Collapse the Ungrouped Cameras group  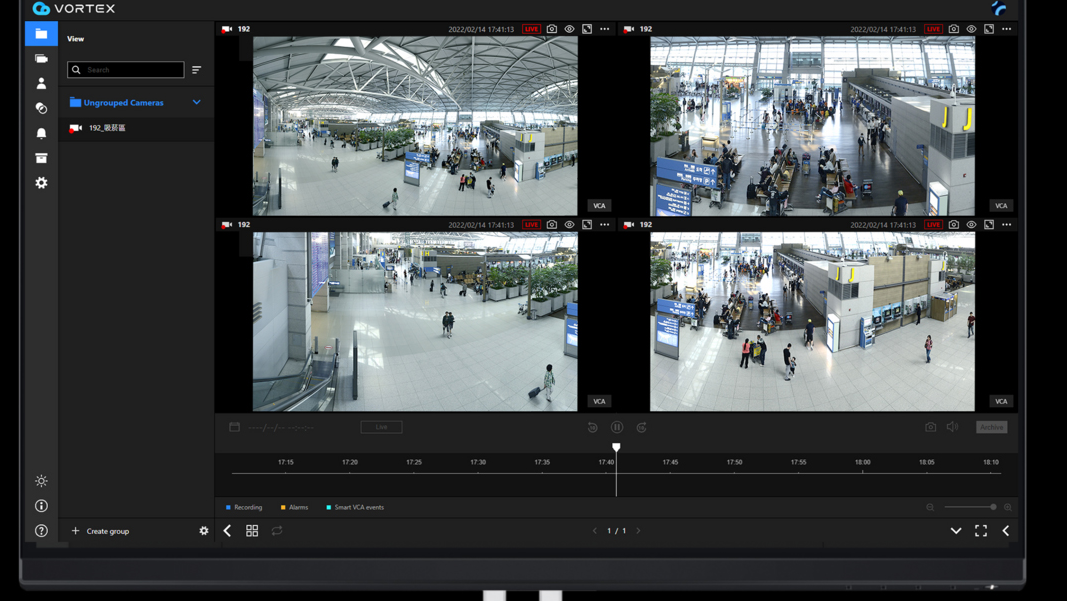tap(196, 102)
